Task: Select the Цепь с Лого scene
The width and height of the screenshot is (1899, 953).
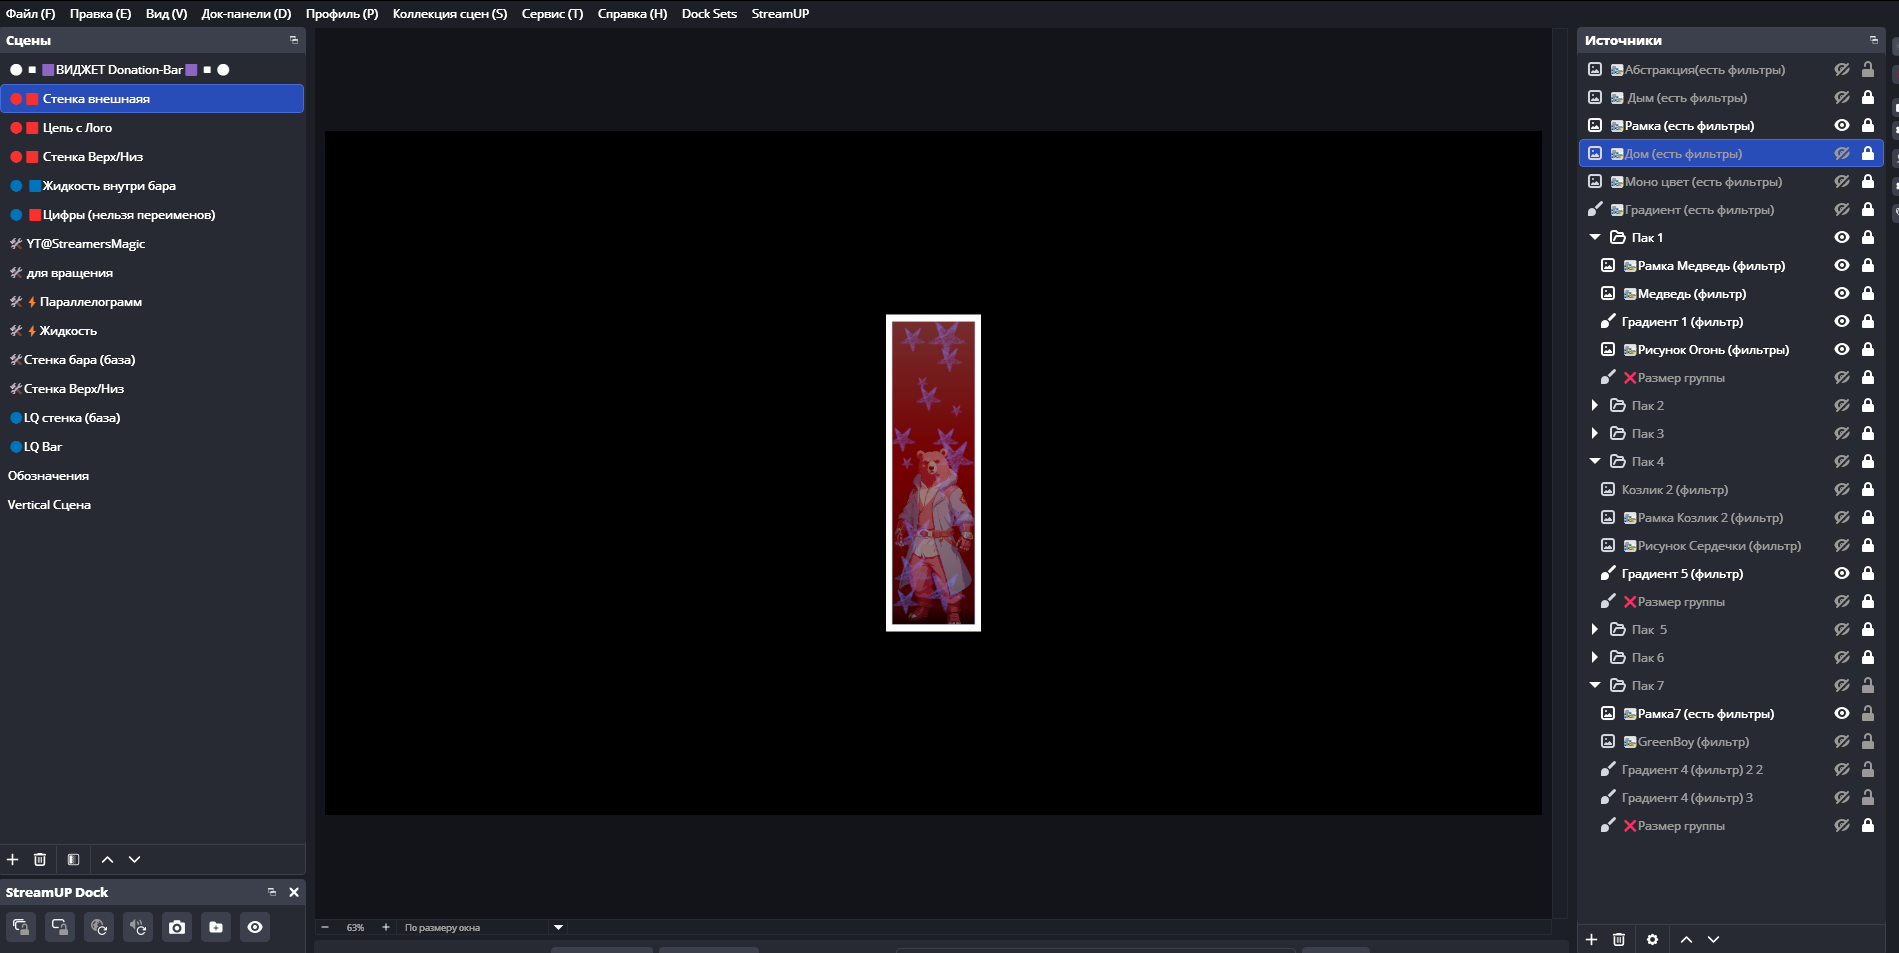Action: pos(77,127)
